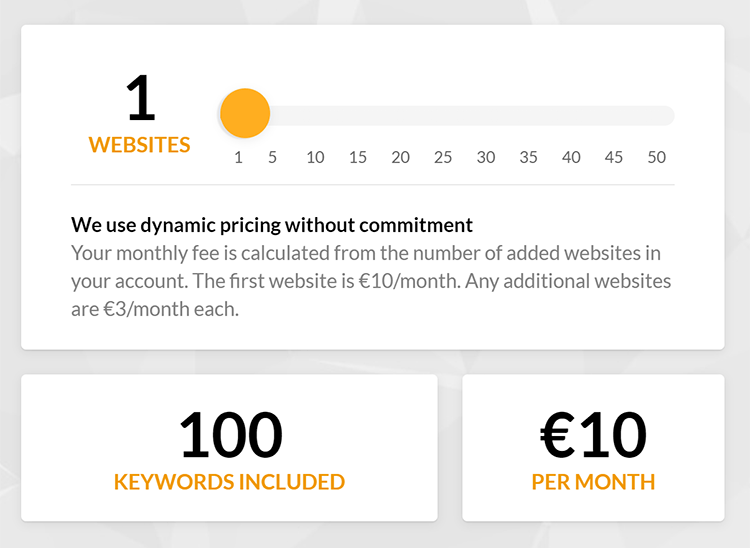Click the dynamic pricing heading text
The height and width of the screenshot is (548, 750).
272,225
